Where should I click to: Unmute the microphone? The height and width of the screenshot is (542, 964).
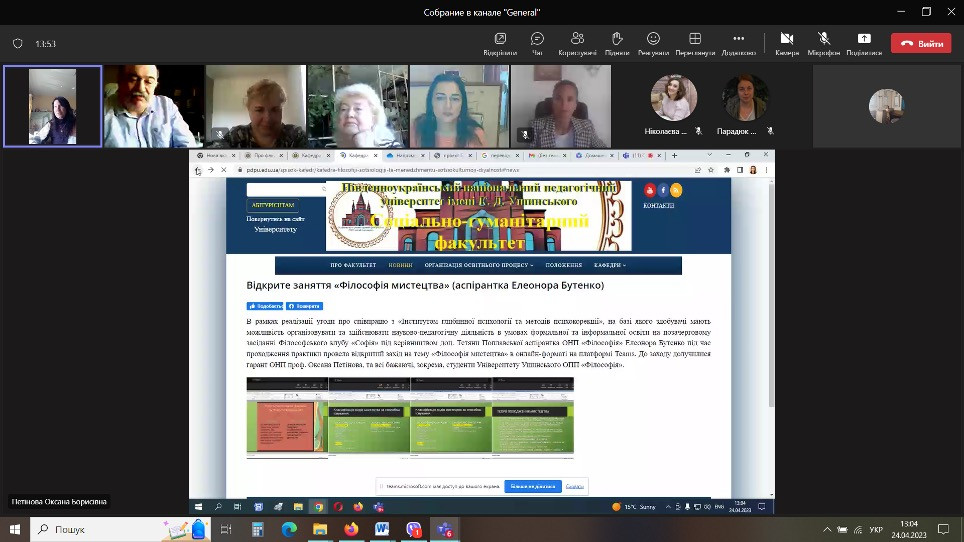click(x=824, y=43)
